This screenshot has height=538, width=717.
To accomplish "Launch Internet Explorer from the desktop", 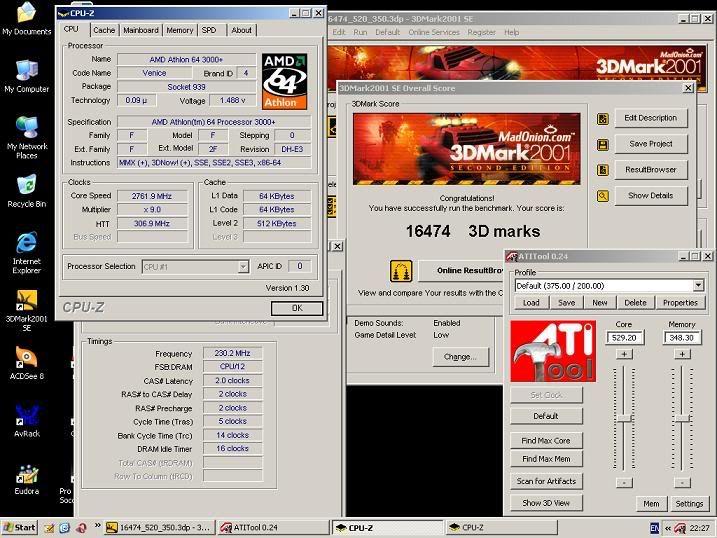I will (26, 245).
